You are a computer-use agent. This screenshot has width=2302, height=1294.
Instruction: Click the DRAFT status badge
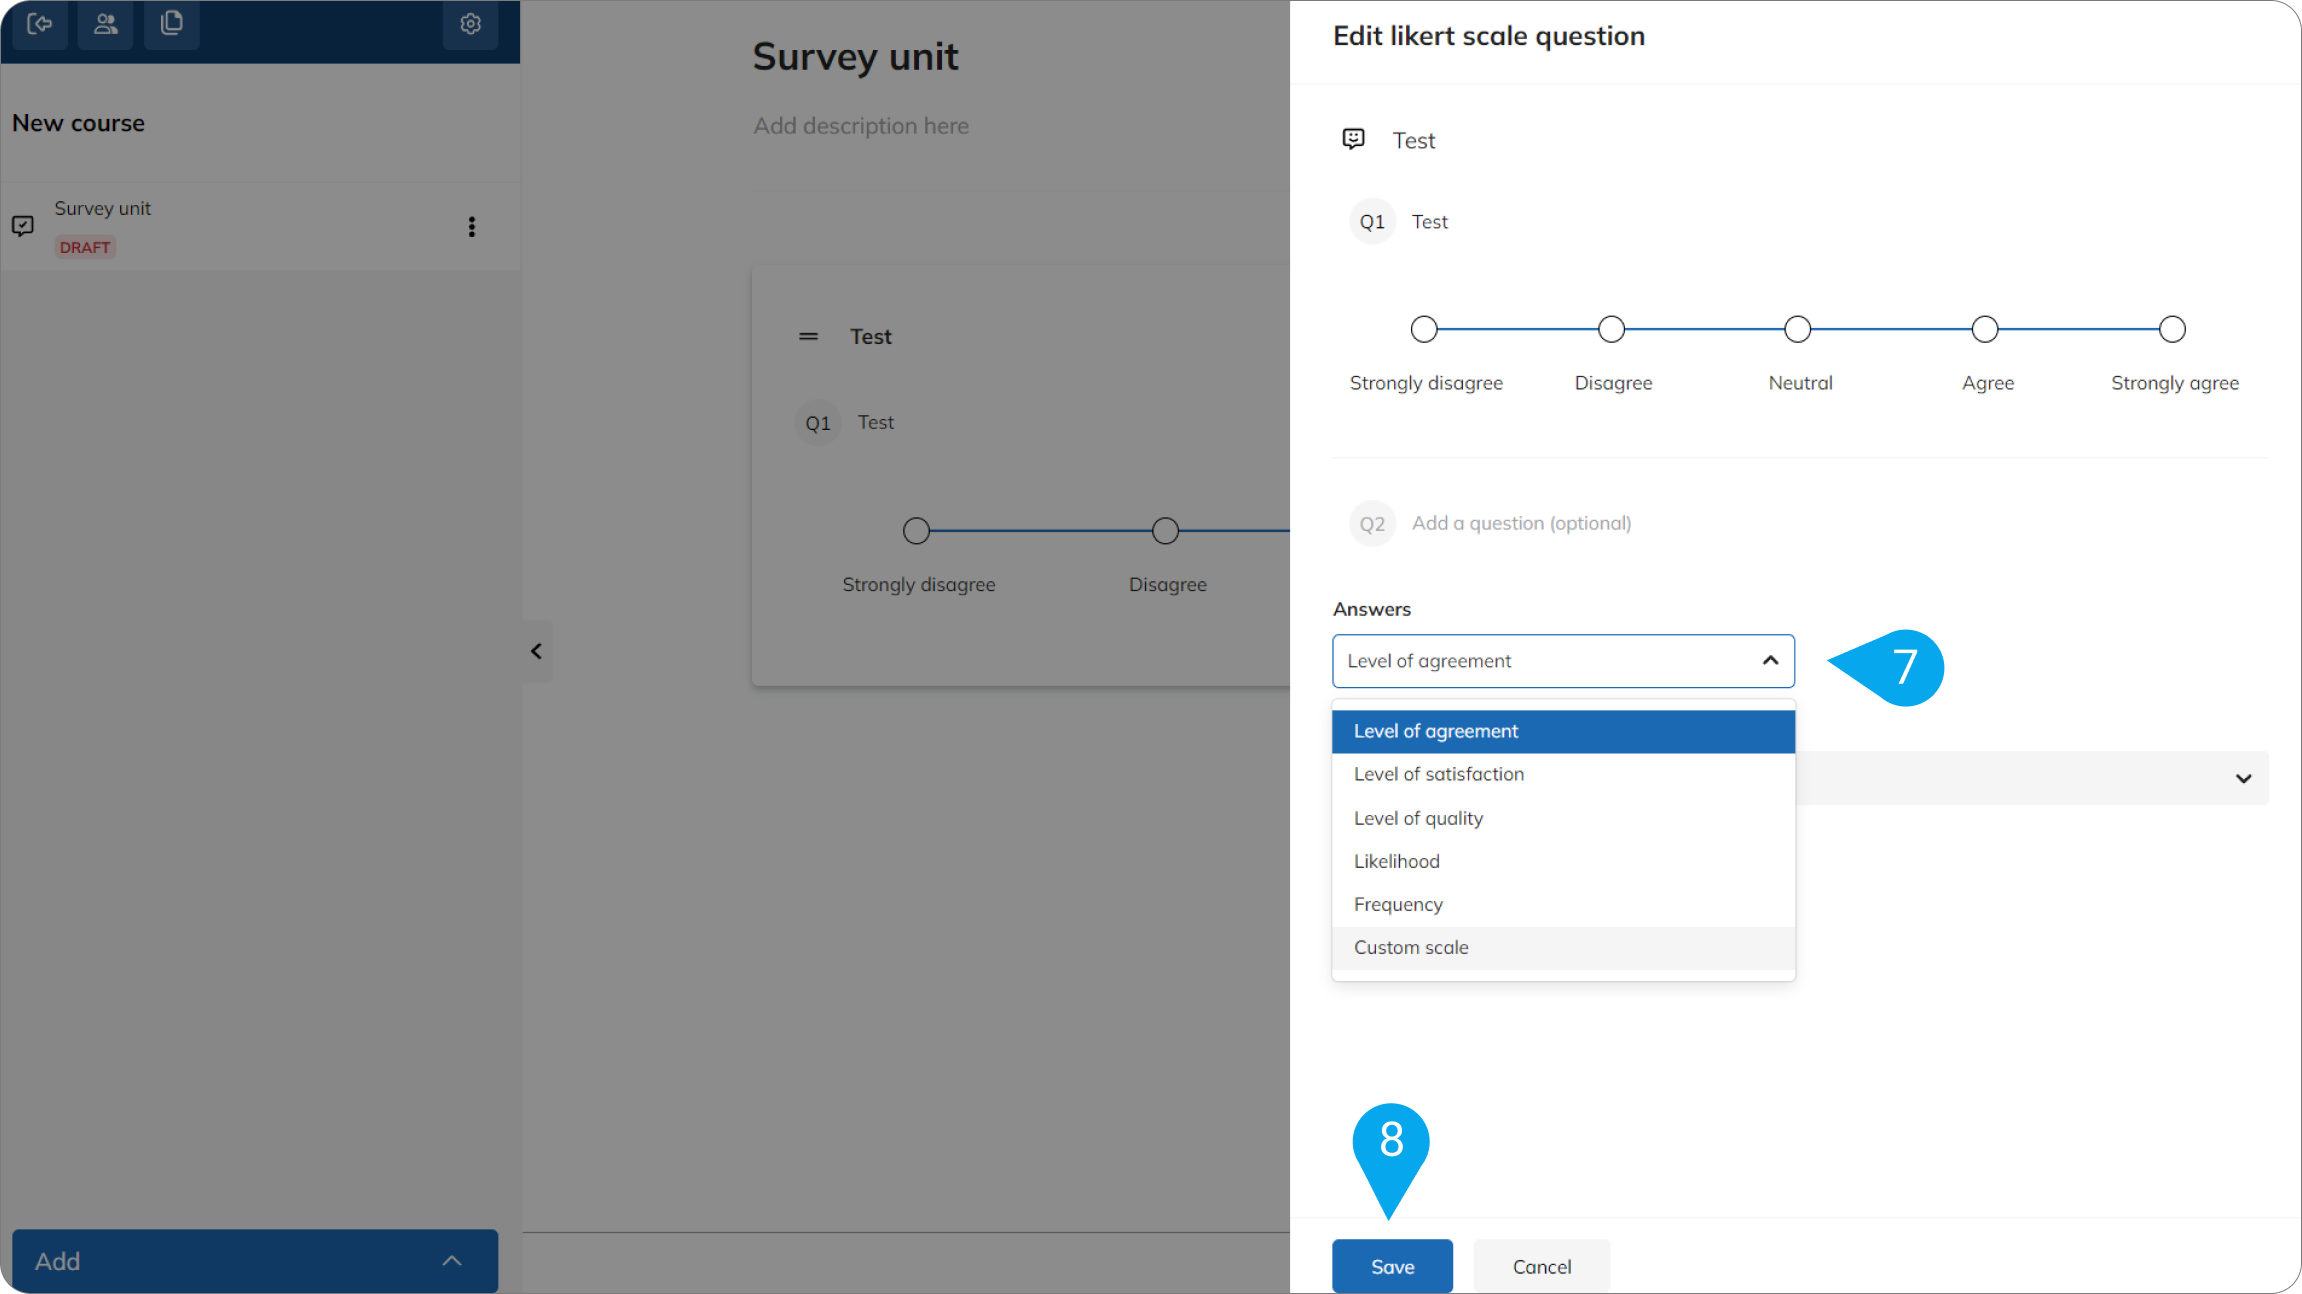pos(85,247)
